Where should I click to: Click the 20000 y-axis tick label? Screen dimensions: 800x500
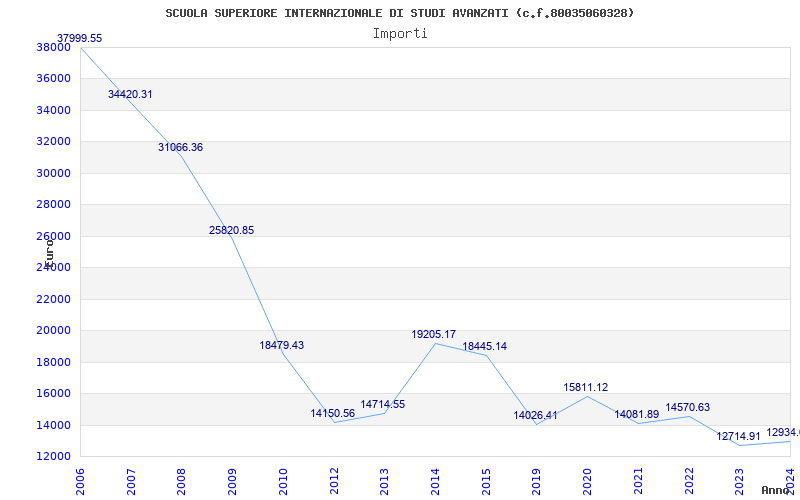(x=53, y=331)
